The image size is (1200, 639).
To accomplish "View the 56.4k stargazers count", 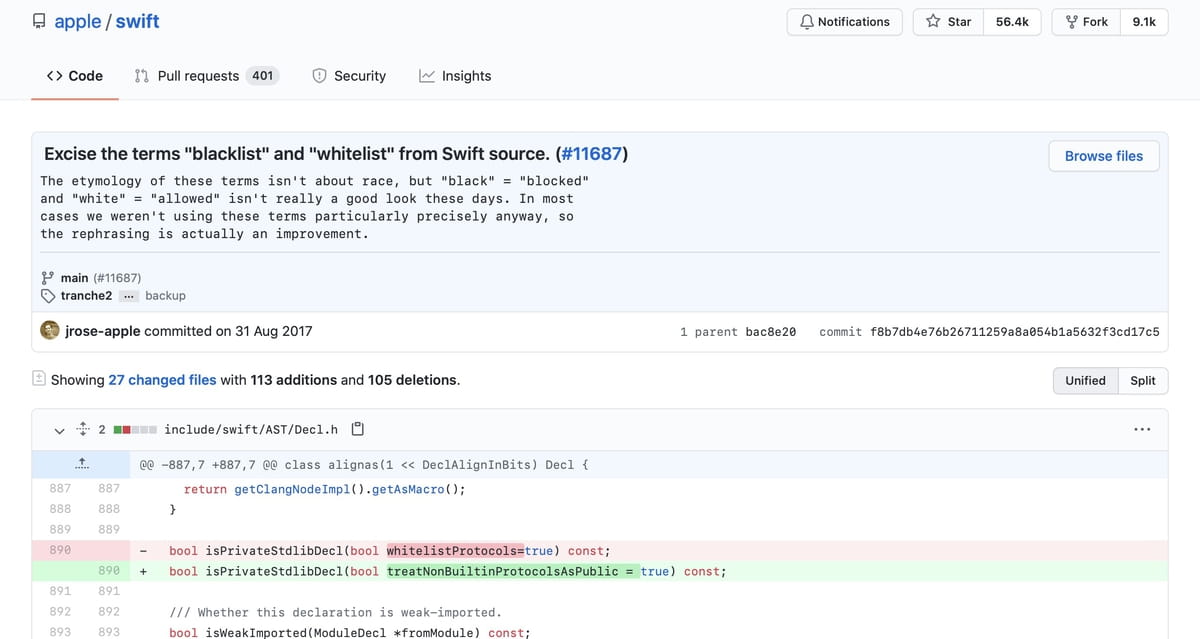I will coord(1014,22).
